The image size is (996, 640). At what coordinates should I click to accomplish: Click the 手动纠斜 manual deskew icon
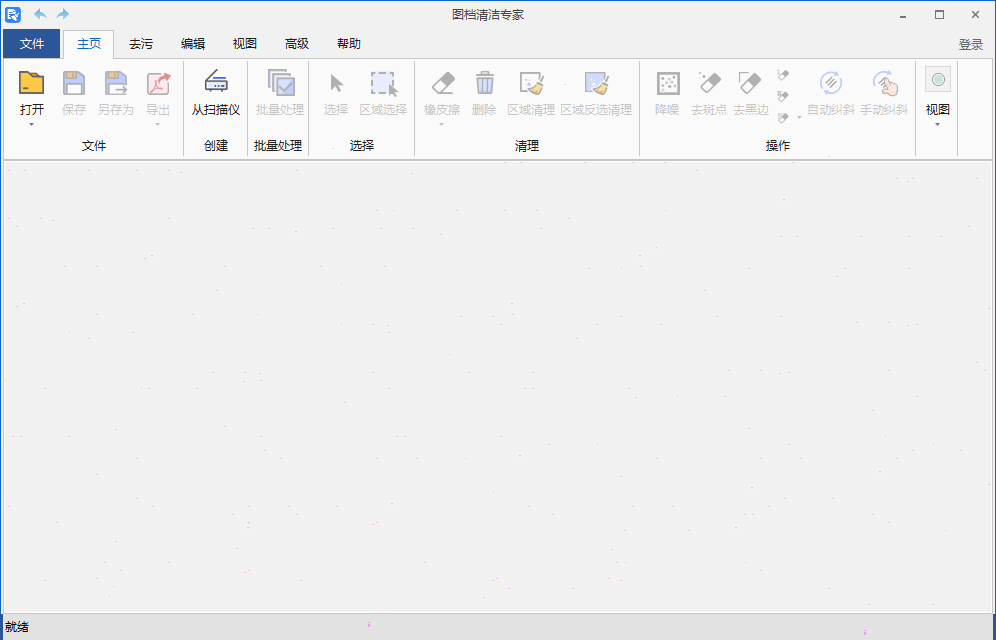(884, 84)
